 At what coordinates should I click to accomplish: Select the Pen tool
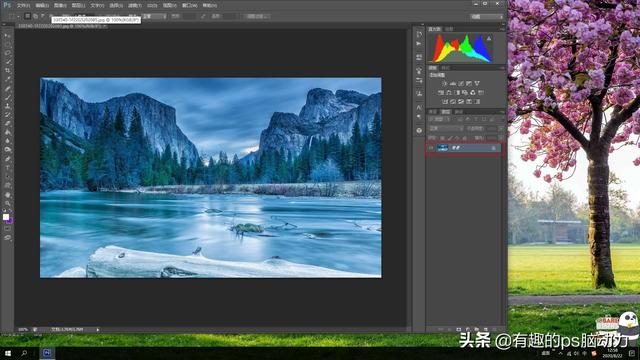(7, 159)
